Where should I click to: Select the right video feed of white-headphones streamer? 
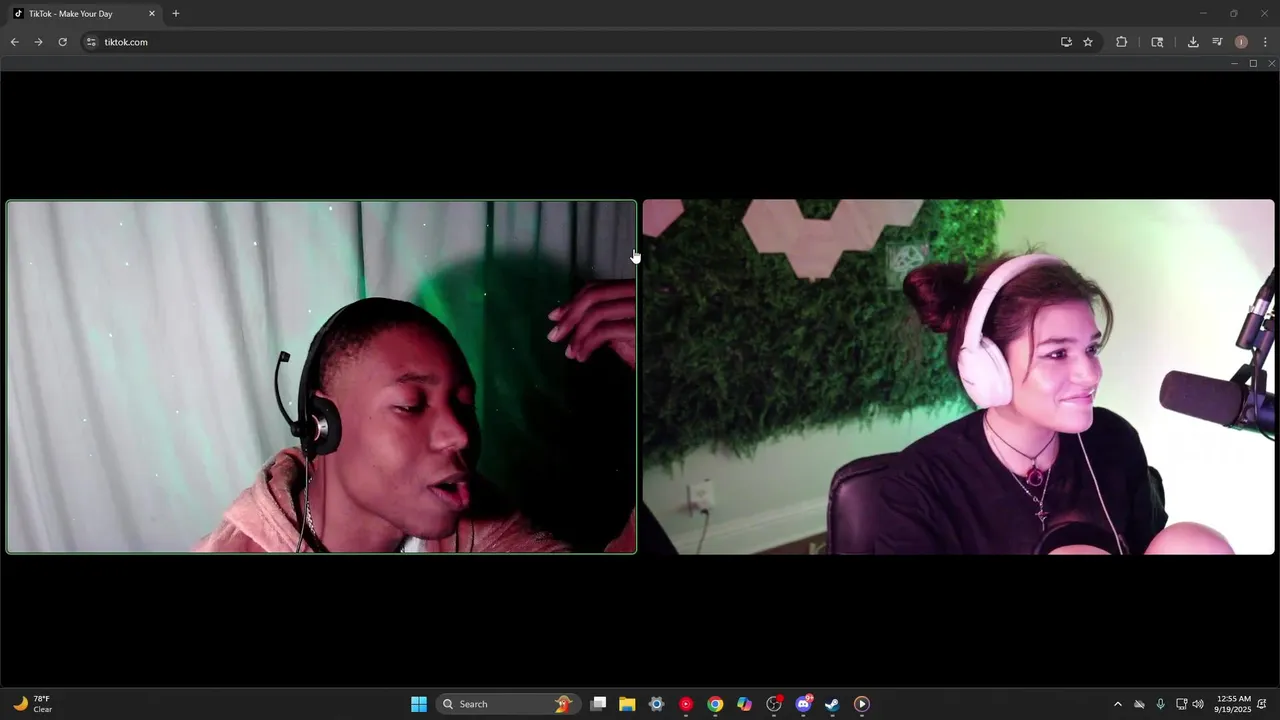(958, 377)
